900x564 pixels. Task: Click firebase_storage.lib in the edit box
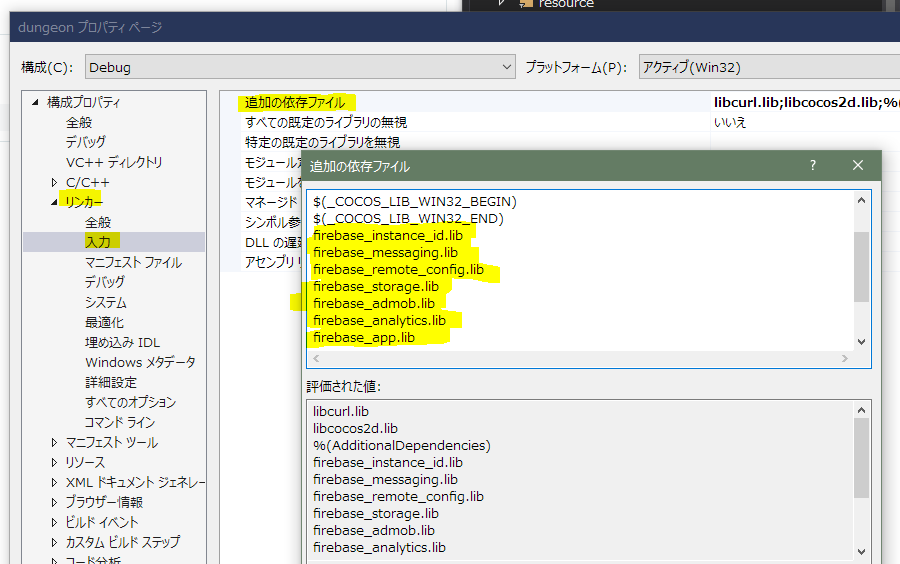376,287
